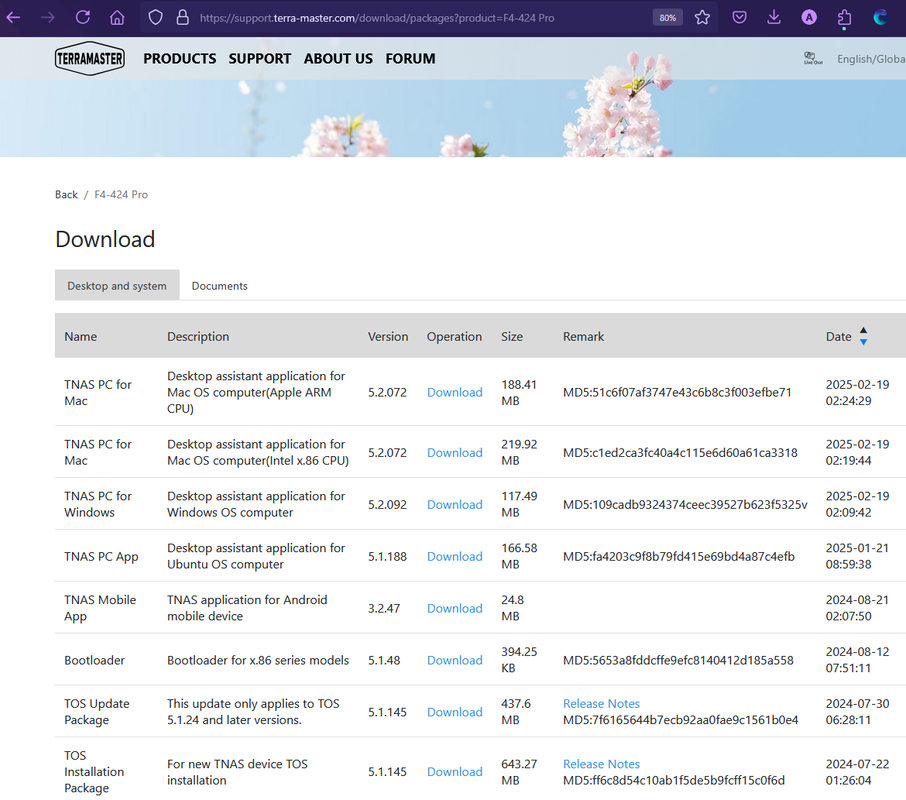
Task: Reset the 80% zoom indicator
Action: coord(667,17)
